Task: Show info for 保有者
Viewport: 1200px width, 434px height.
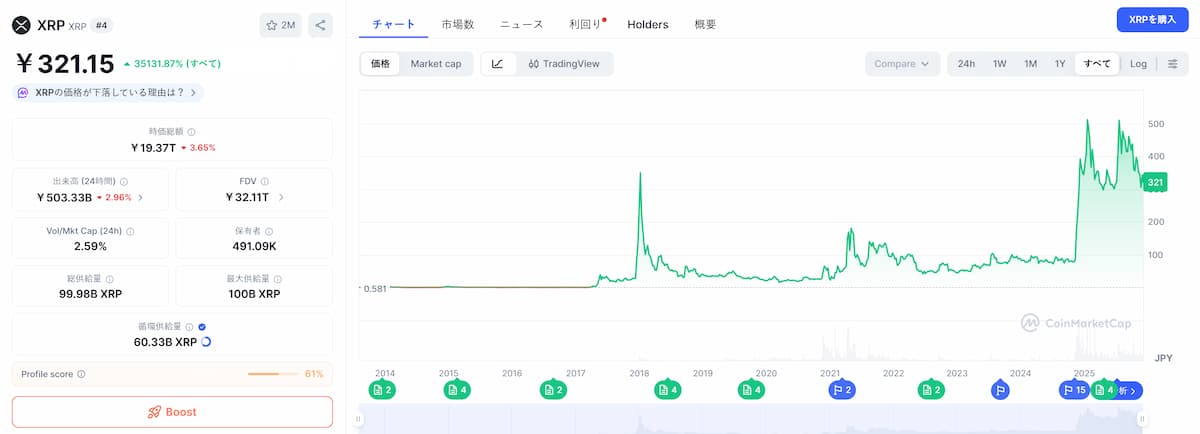Action: pyautogui.click(x=271, y=230)
